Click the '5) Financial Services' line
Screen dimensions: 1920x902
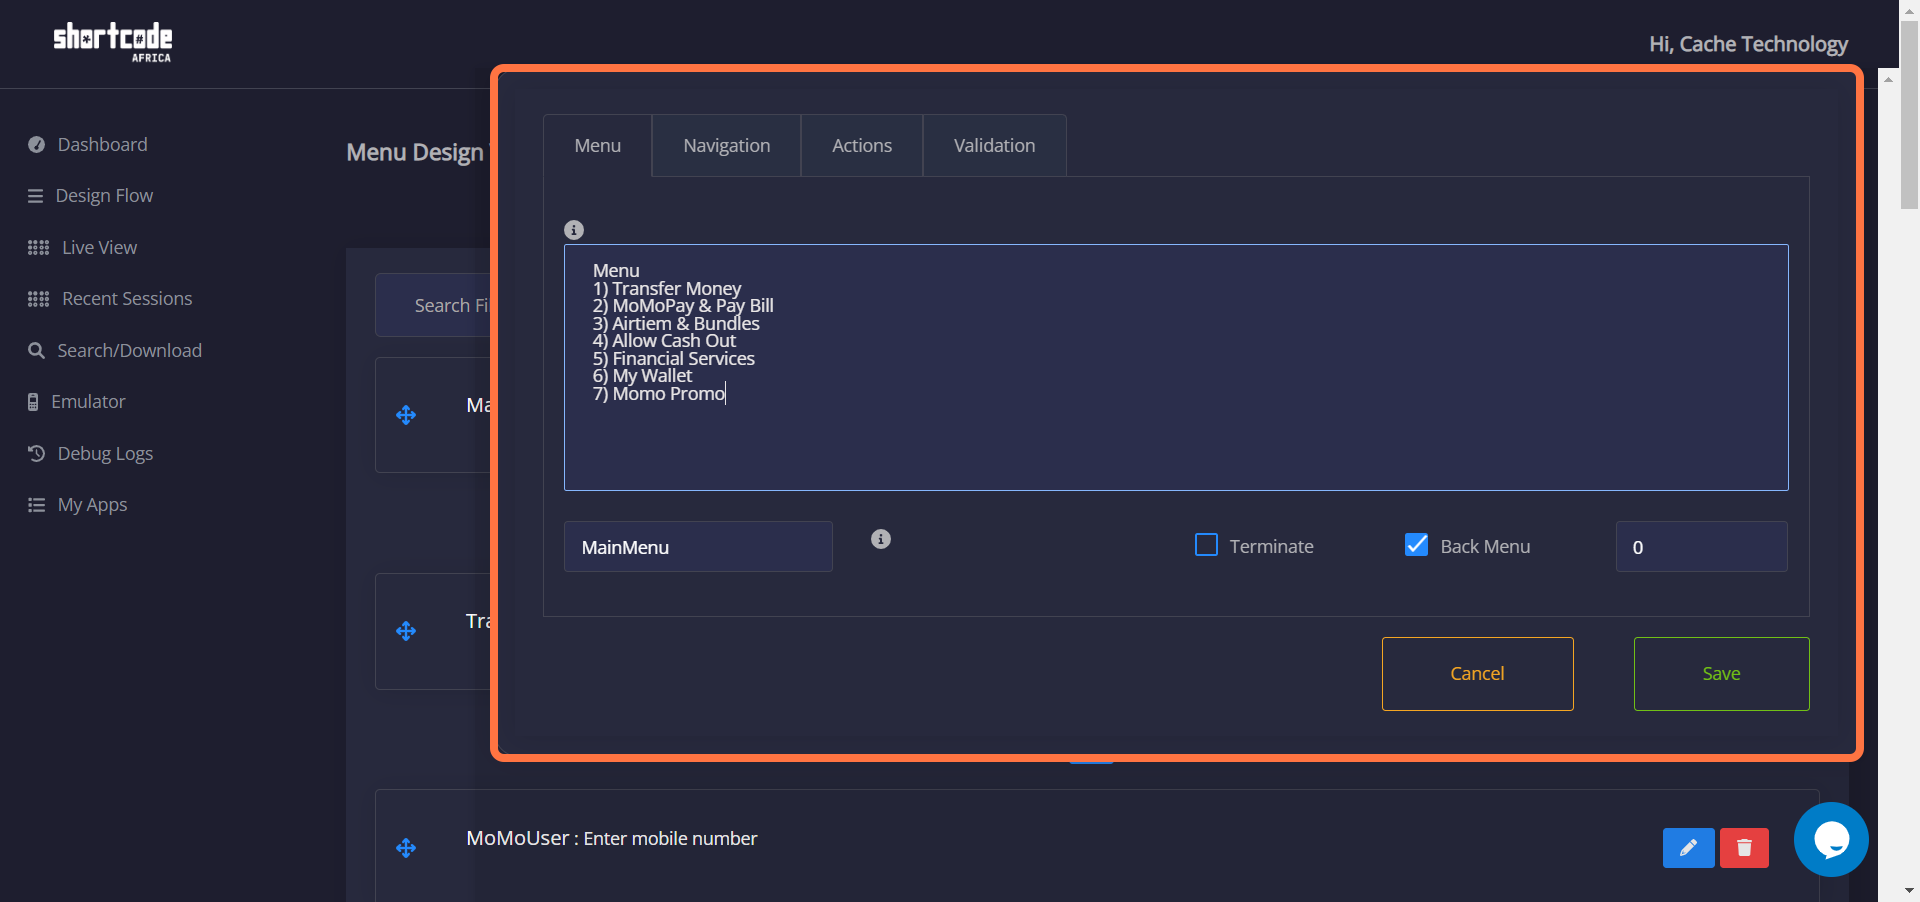click(674, 359)
